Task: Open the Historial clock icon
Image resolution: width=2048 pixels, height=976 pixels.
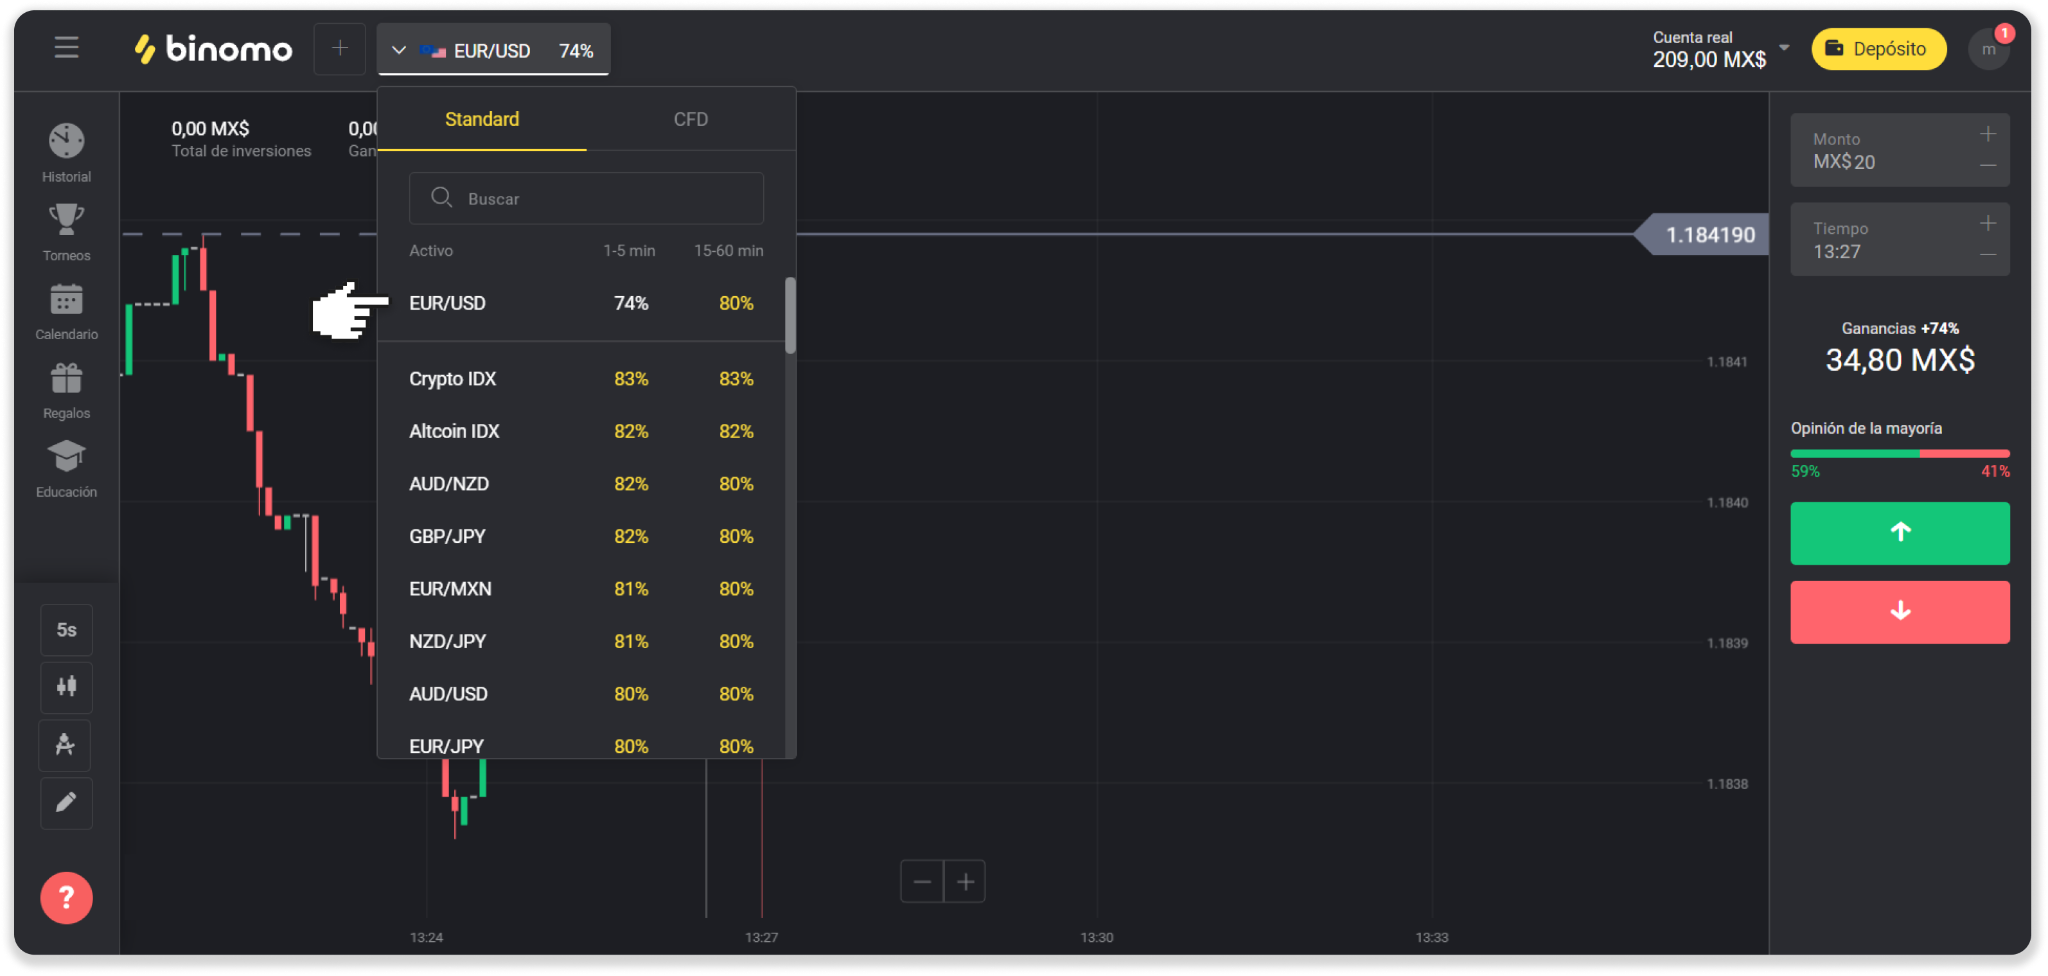Action: tap(66, 142)
